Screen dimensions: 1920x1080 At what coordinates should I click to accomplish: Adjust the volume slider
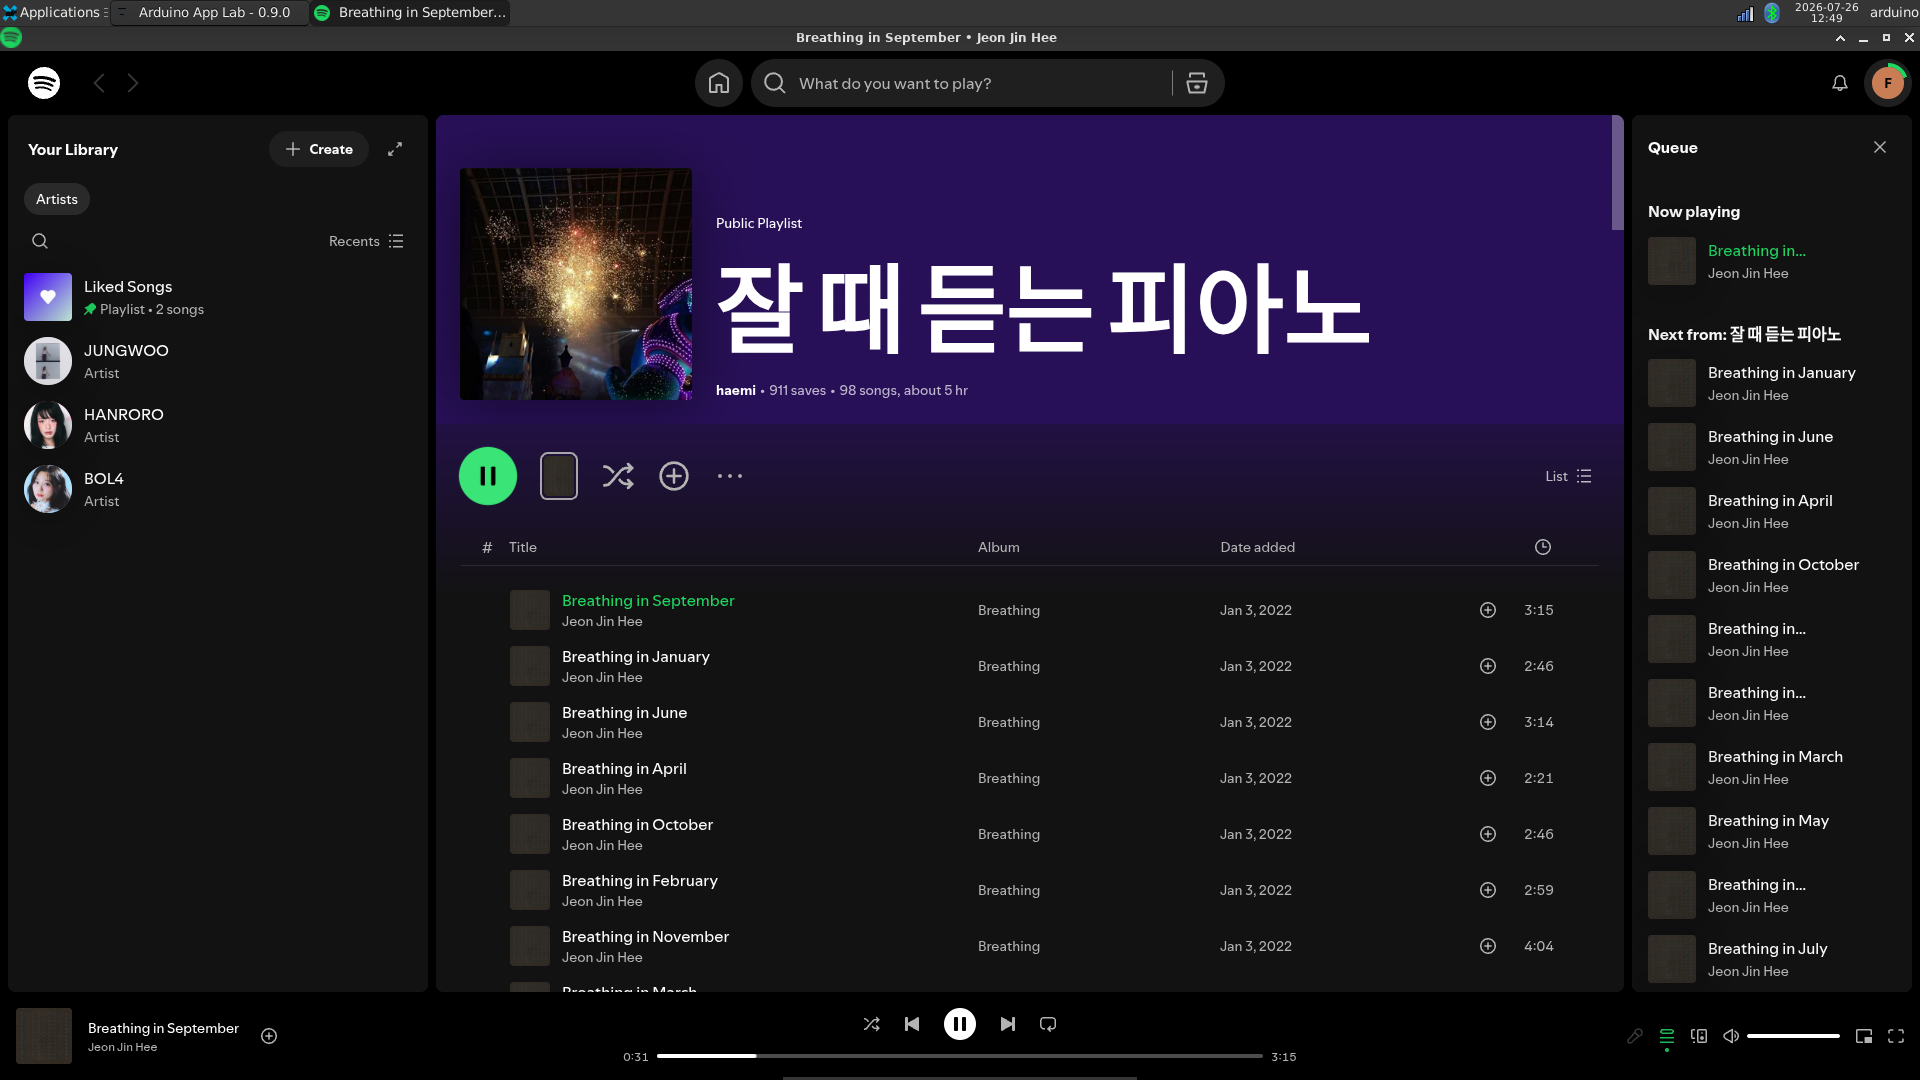point(1793,1036)
